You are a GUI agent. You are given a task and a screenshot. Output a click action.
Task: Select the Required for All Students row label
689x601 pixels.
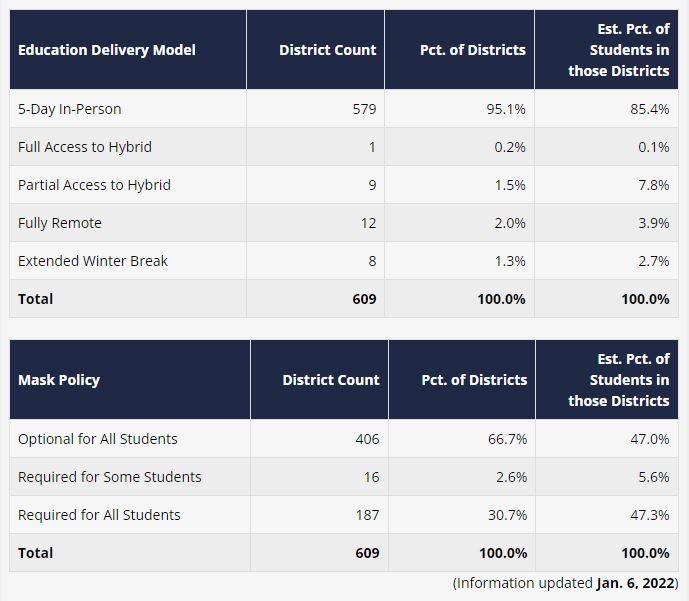pyautogui.click(x=99, y=515)
